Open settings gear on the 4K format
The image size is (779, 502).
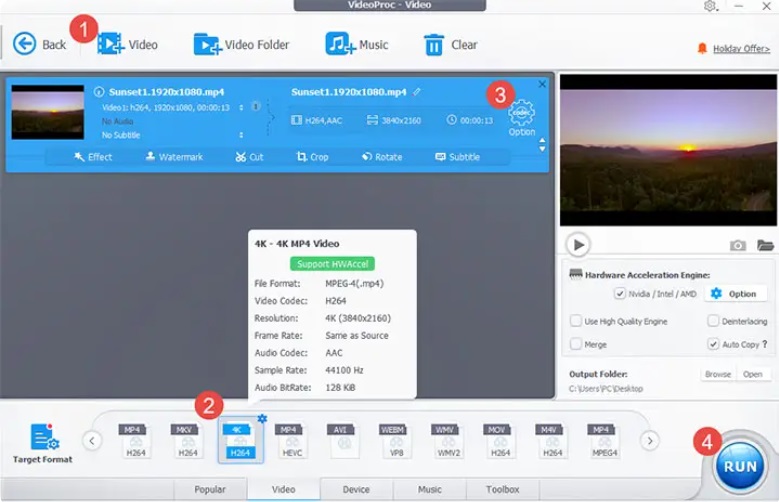click(x=262, y=418)
